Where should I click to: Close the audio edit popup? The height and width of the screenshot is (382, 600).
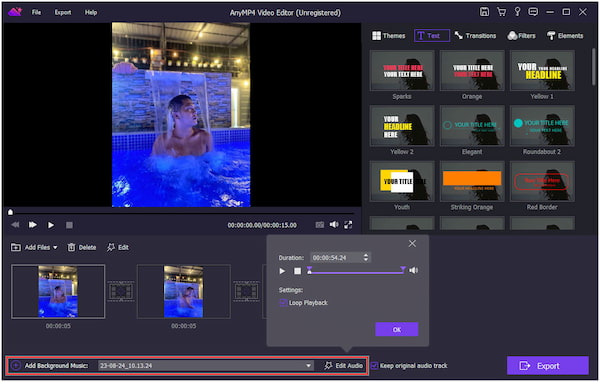[412, 243]
